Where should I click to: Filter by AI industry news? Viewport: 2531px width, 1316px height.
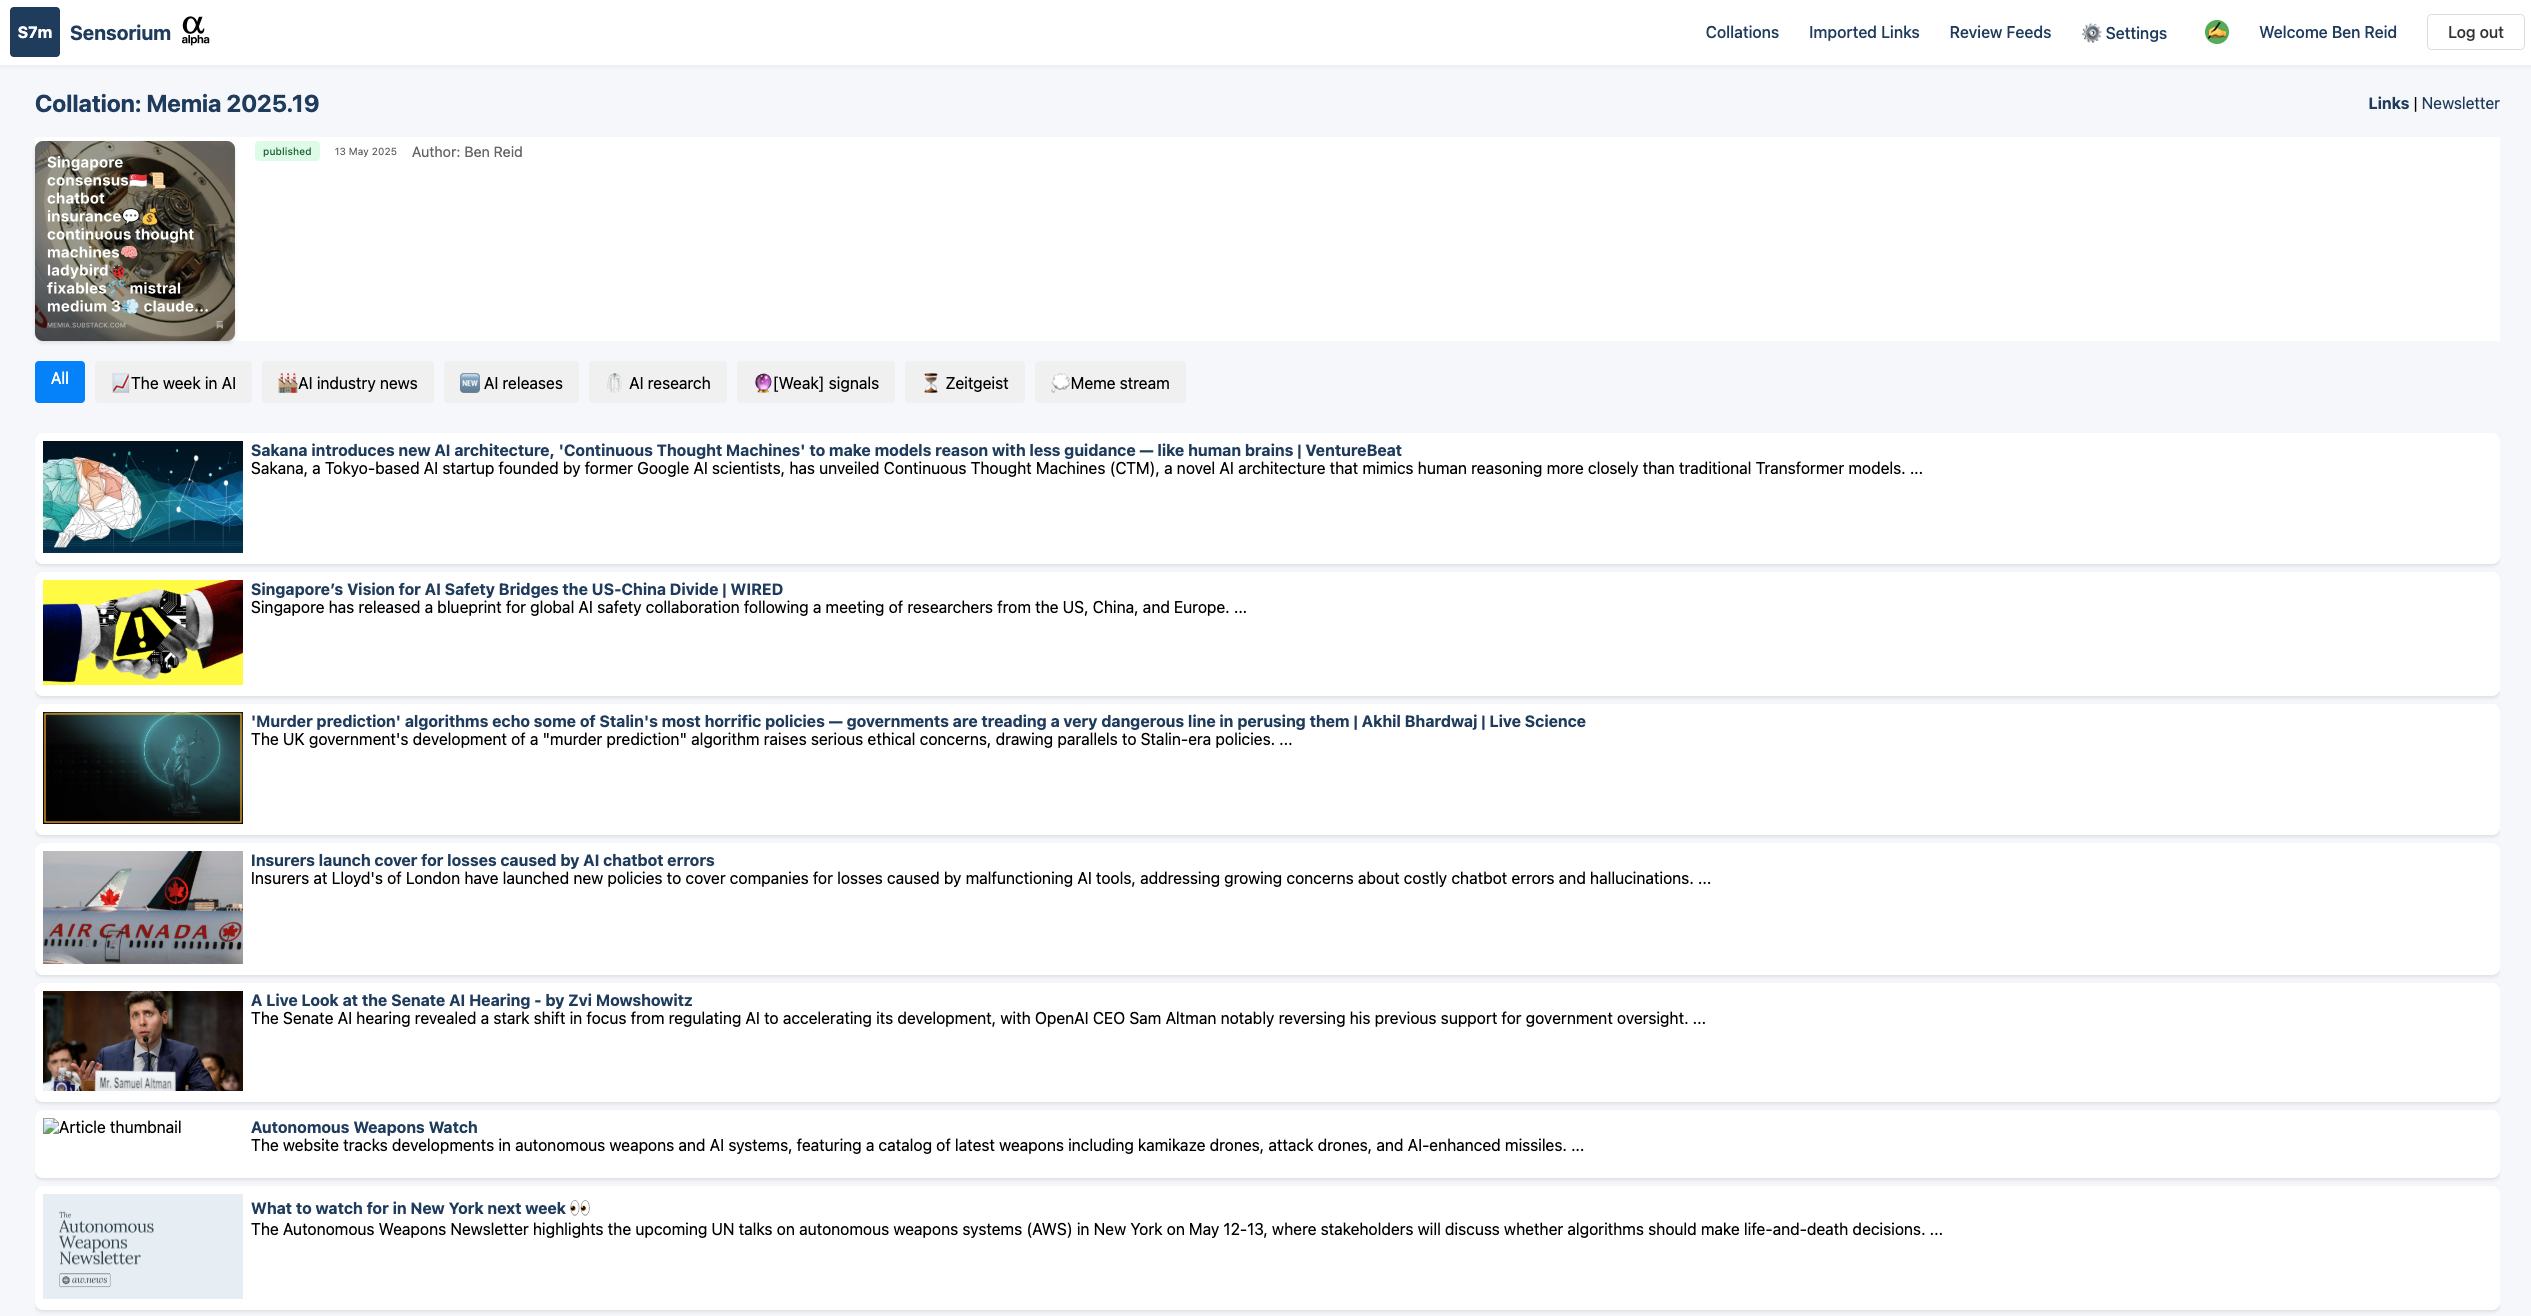pyautogui.click(x=348, y=383)
